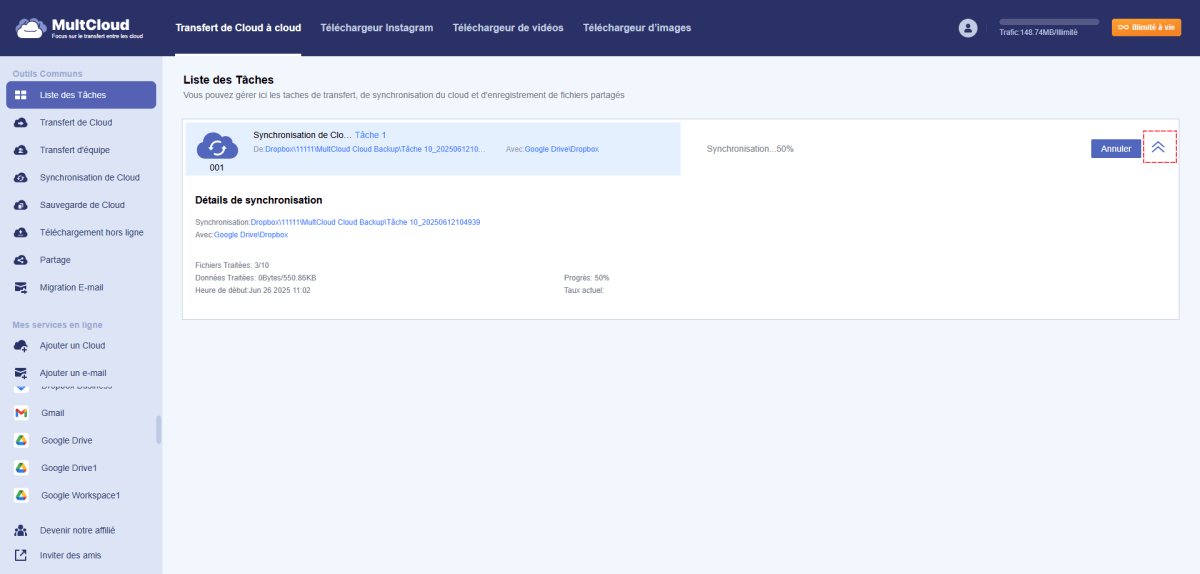
Task: Click the sidebar services scrollbar handle
Action: point(158,430)
